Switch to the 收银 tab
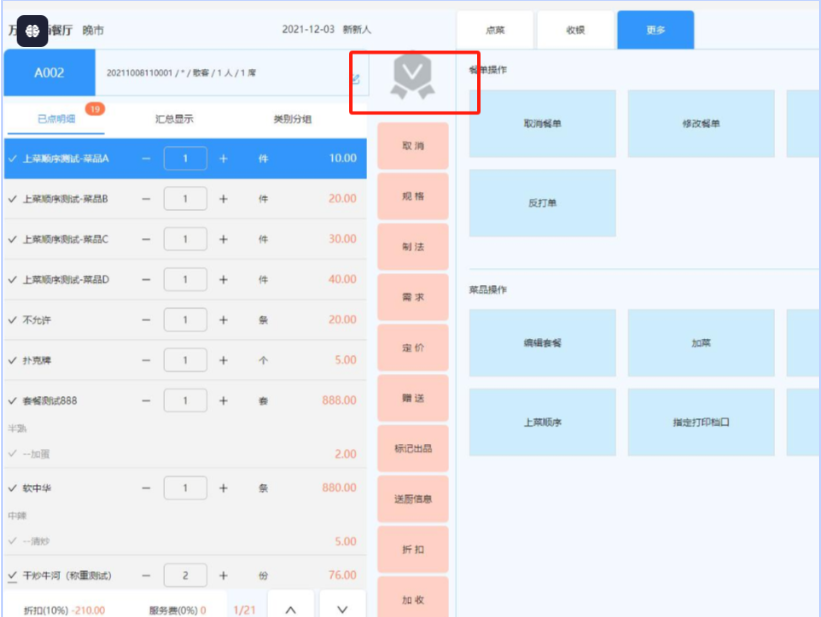Image resolution: width=821 pixels, height=617 pixels. click(x=575, y=30)
